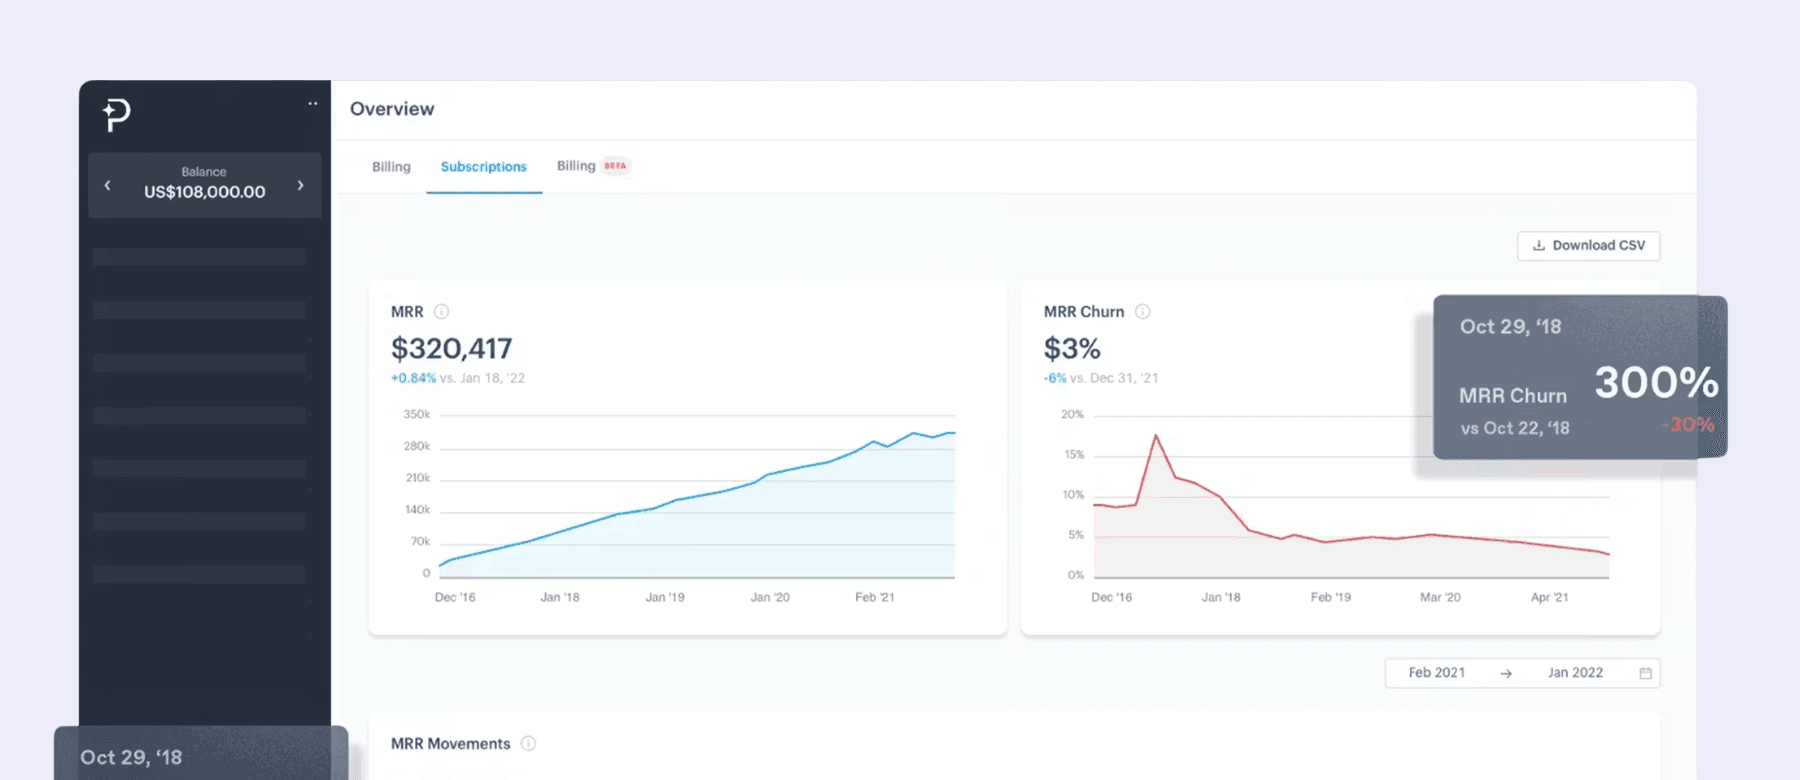The image size is (1800, 780).
Task: Click the MRR info icon
Action: point(441,312)
